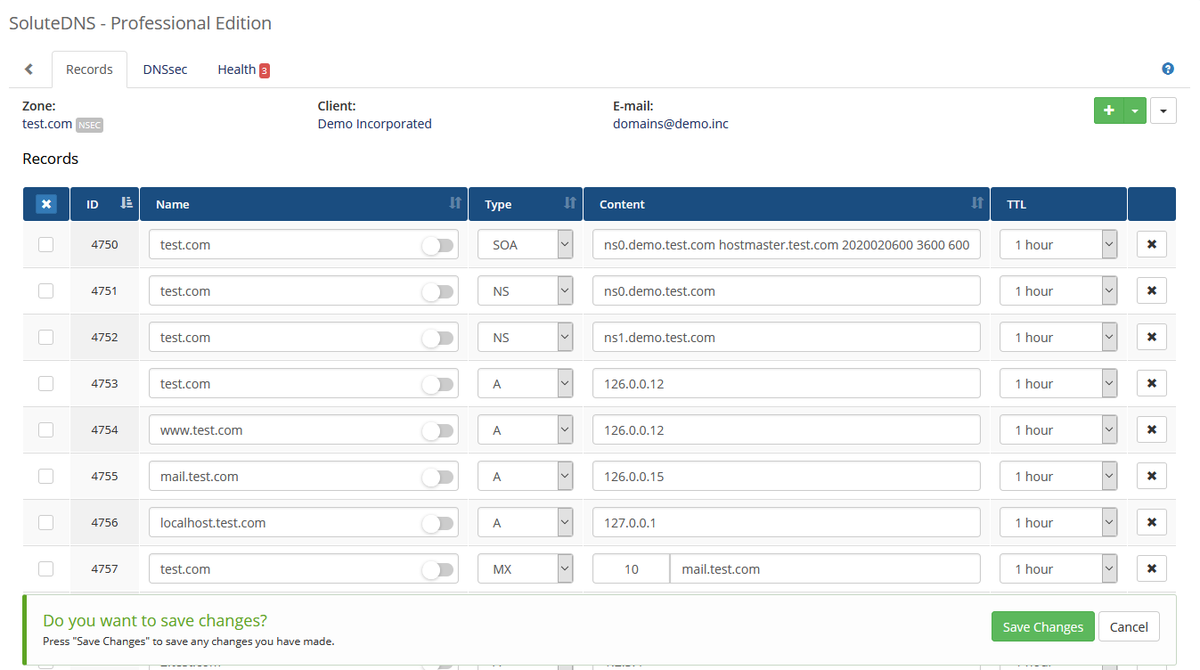The image size is (1200, 670).
Task: Click the back arrow to leave the zone
Action: [x=28, y=68]
